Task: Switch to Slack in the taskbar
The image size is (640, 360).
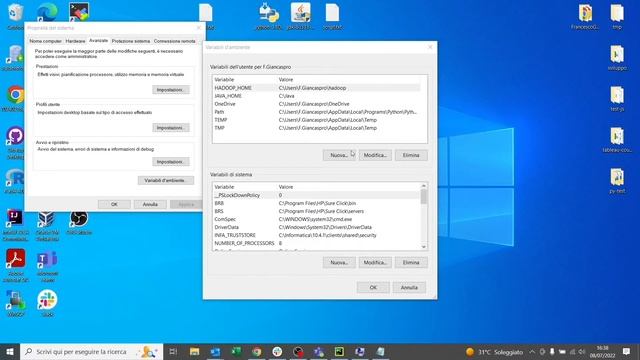Action: 277,351
